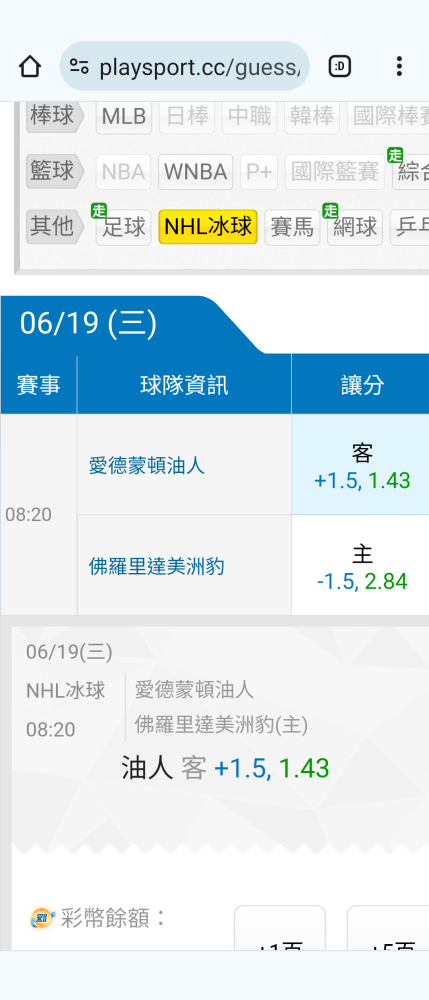This screenshot has height=1000, width=429.
Task: Open the 網球 category
Action: 355,227
